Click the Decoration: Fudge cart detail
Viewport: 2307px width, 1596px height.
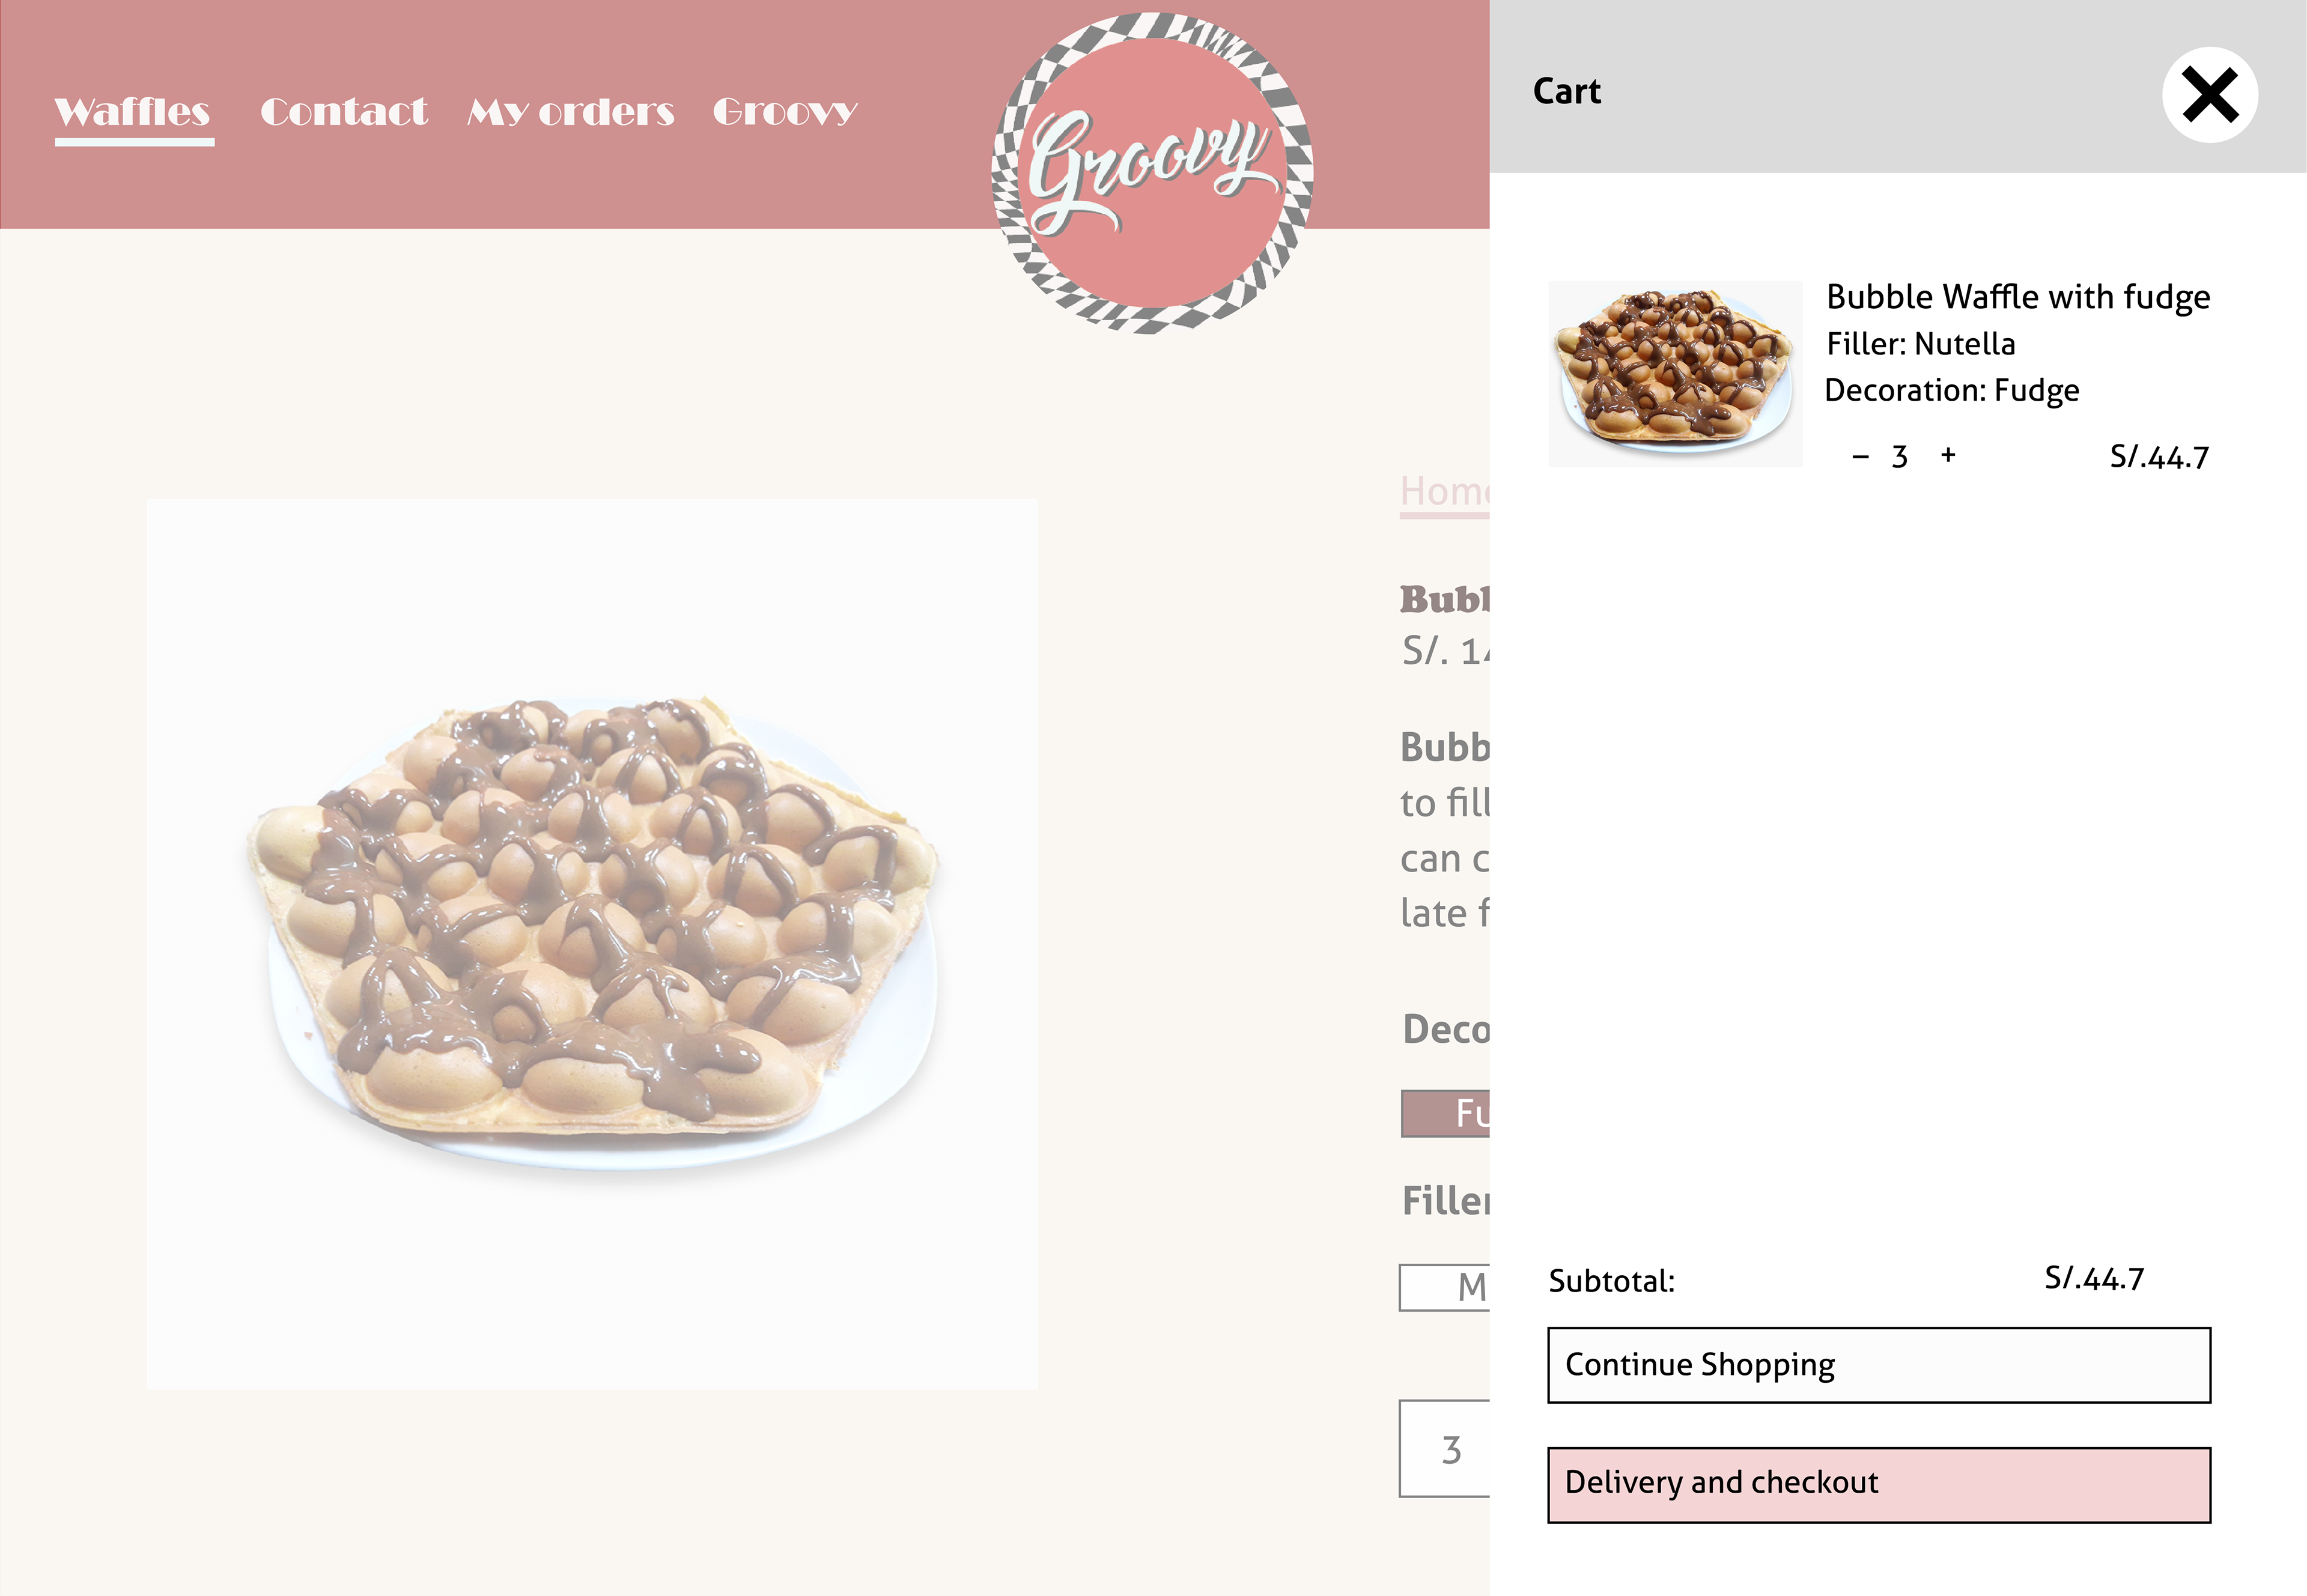coord(1951,390)
